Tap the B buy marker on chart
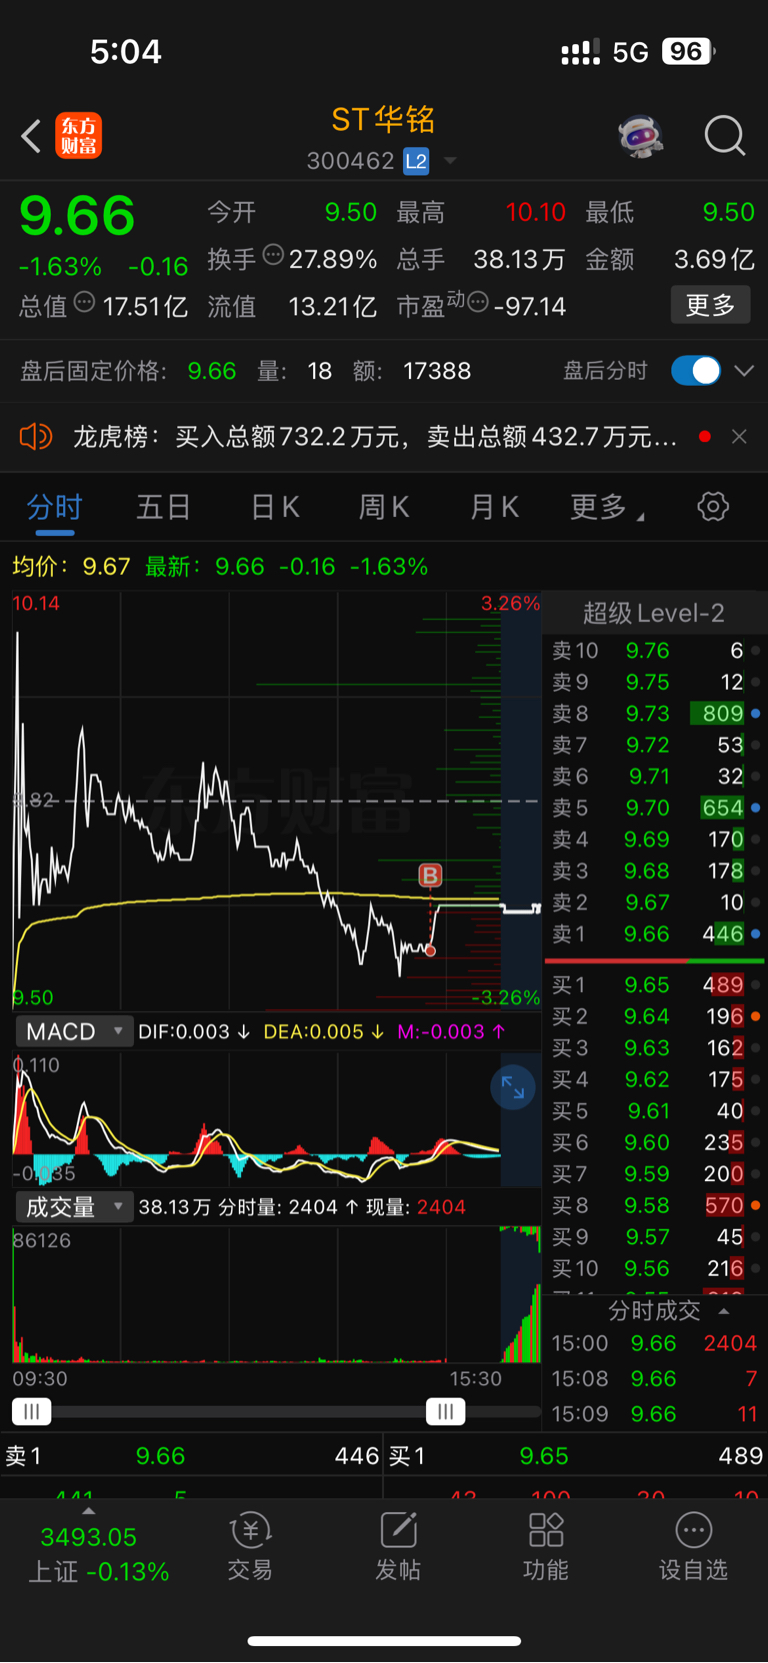 pyautogui.click(x=430, y=876)
